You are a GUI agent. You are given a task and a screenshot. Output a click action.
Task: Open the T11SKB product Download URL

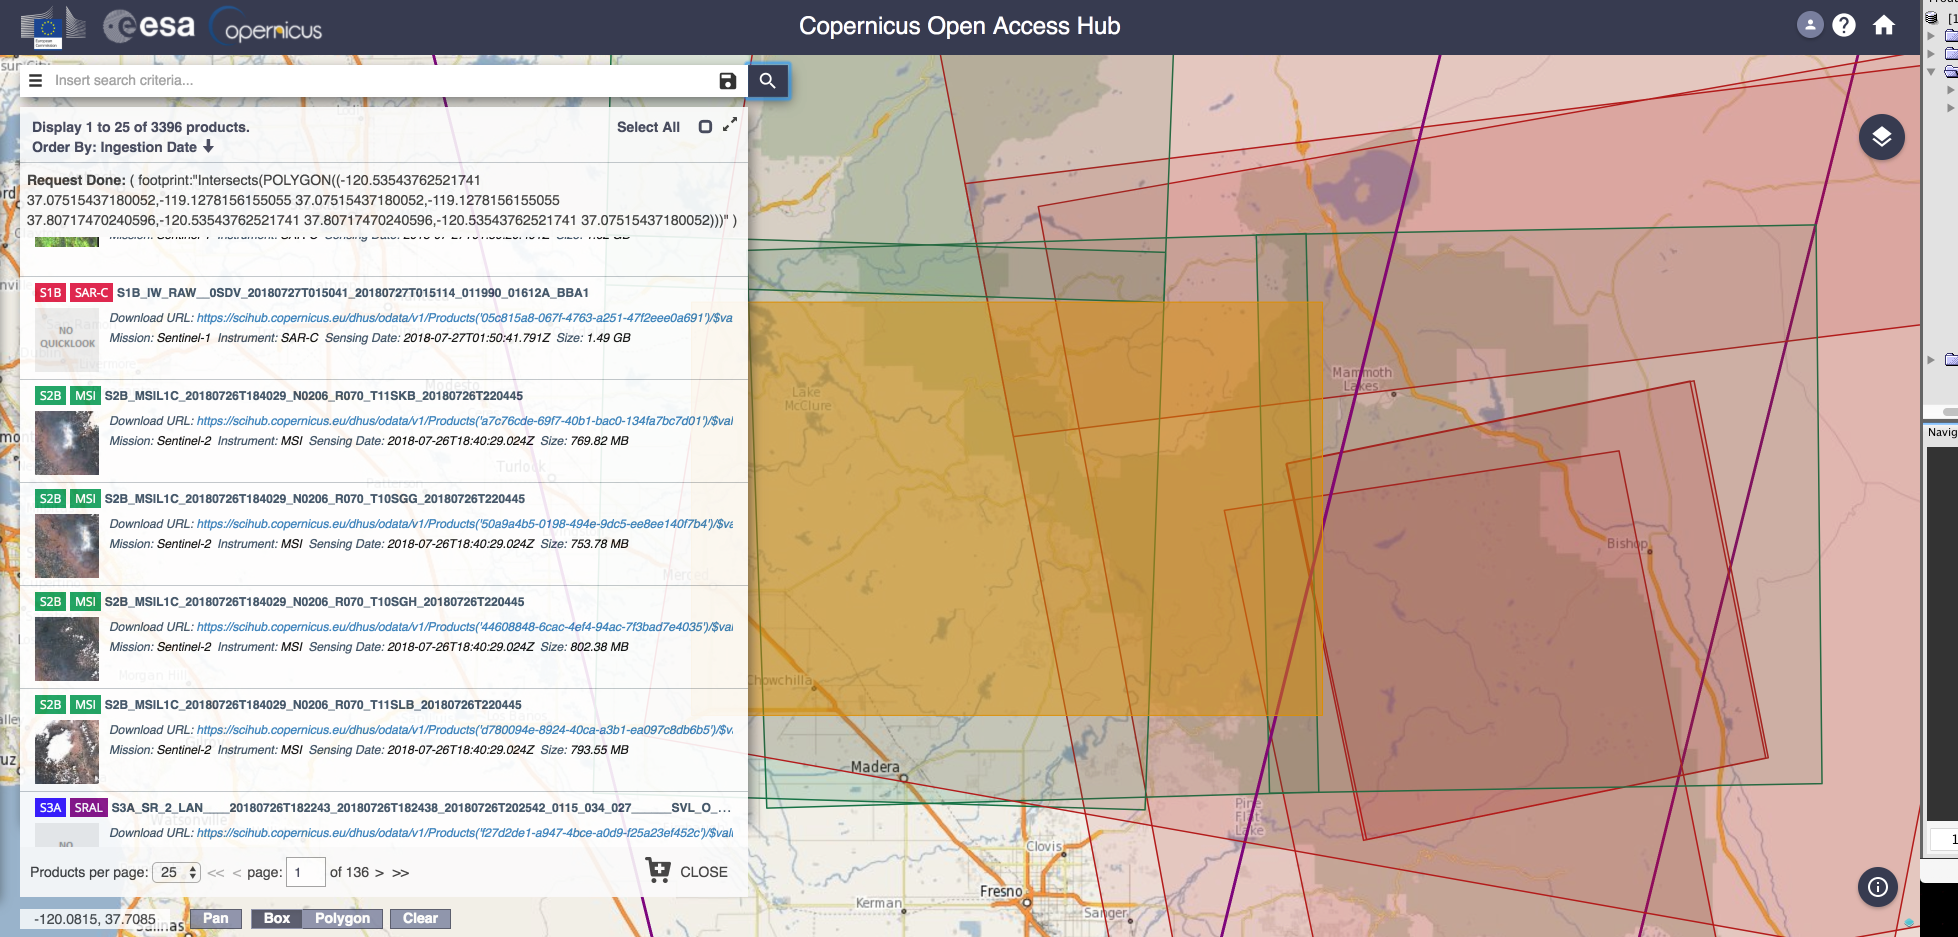465,421
